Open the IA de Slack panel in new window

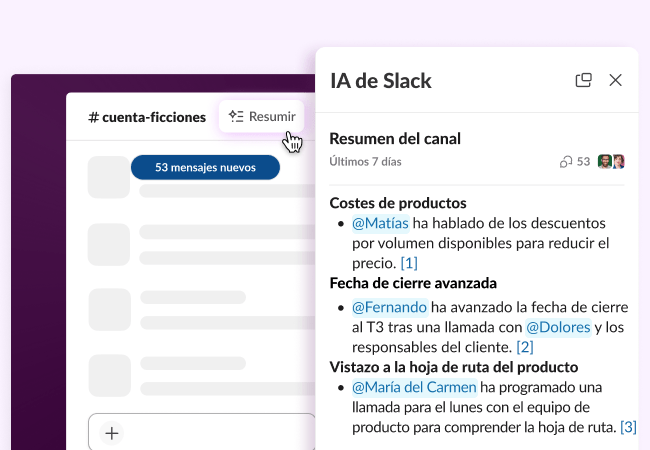584,80
